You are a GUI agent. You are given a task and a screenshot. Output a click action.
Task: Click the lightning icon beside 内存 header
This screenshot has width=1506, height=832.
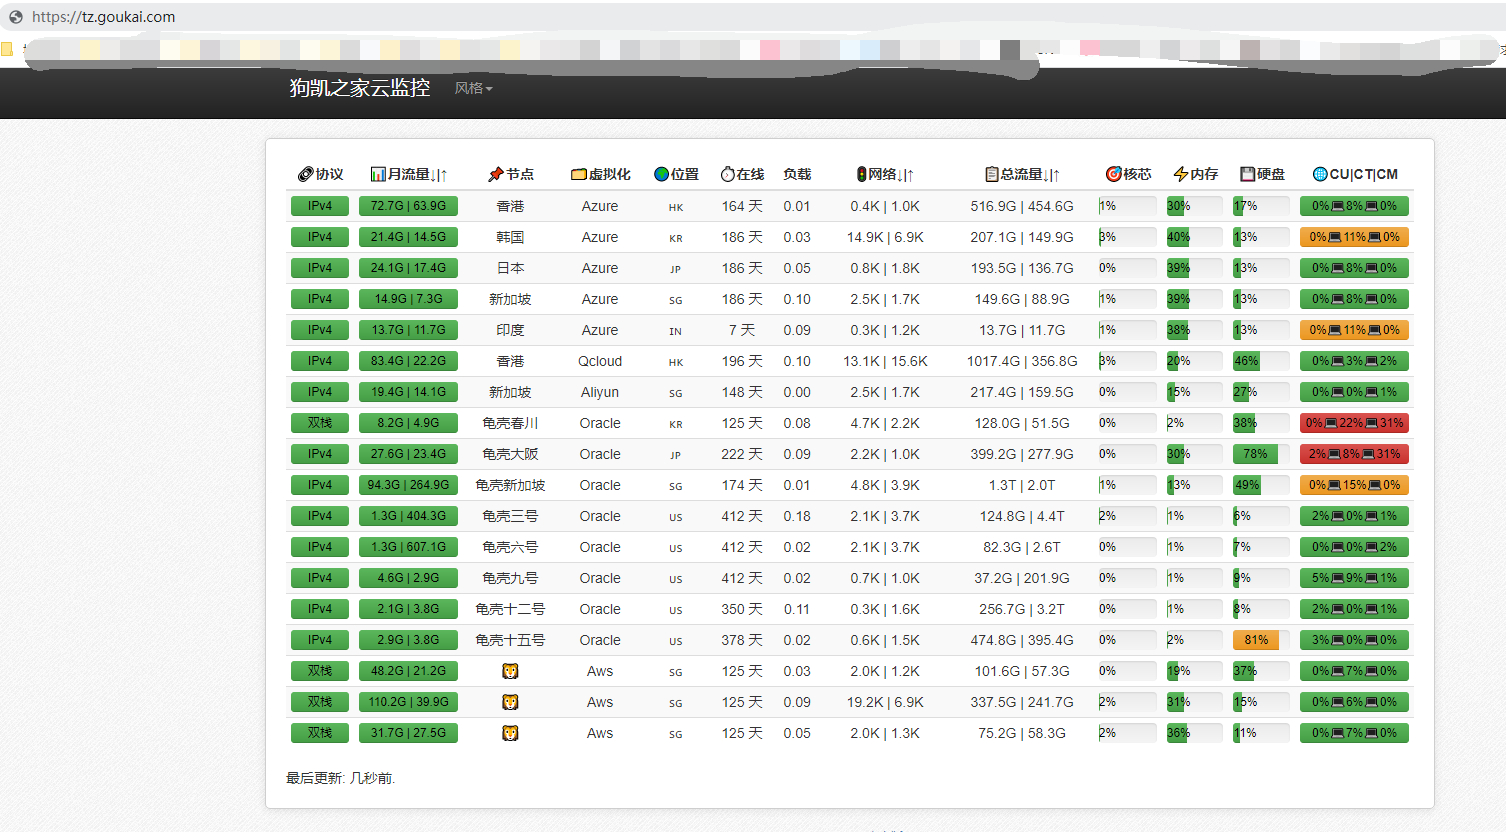point(1181,174)
